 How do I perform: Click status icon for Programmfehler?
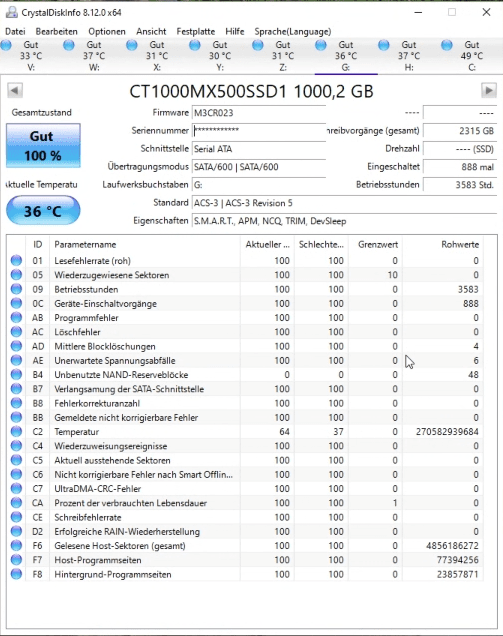click(16, 318)
